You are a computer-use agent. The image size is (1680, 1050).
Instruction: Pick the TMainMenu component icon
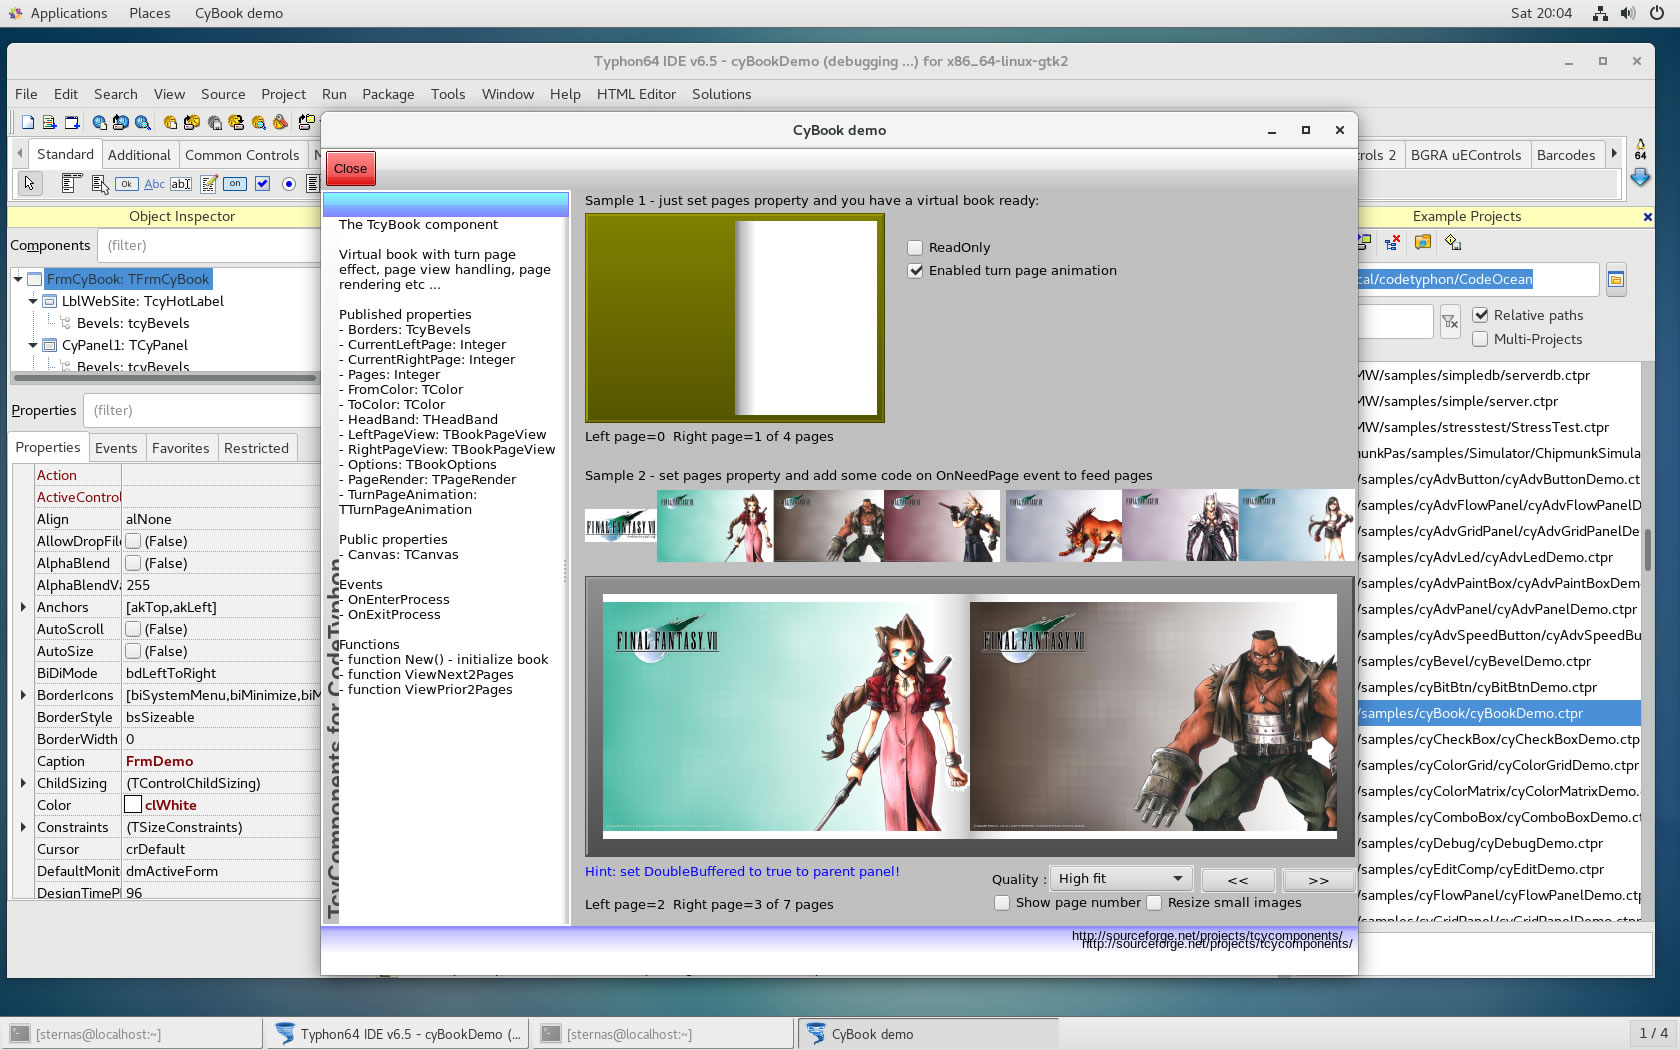click(x=71, y=183)
